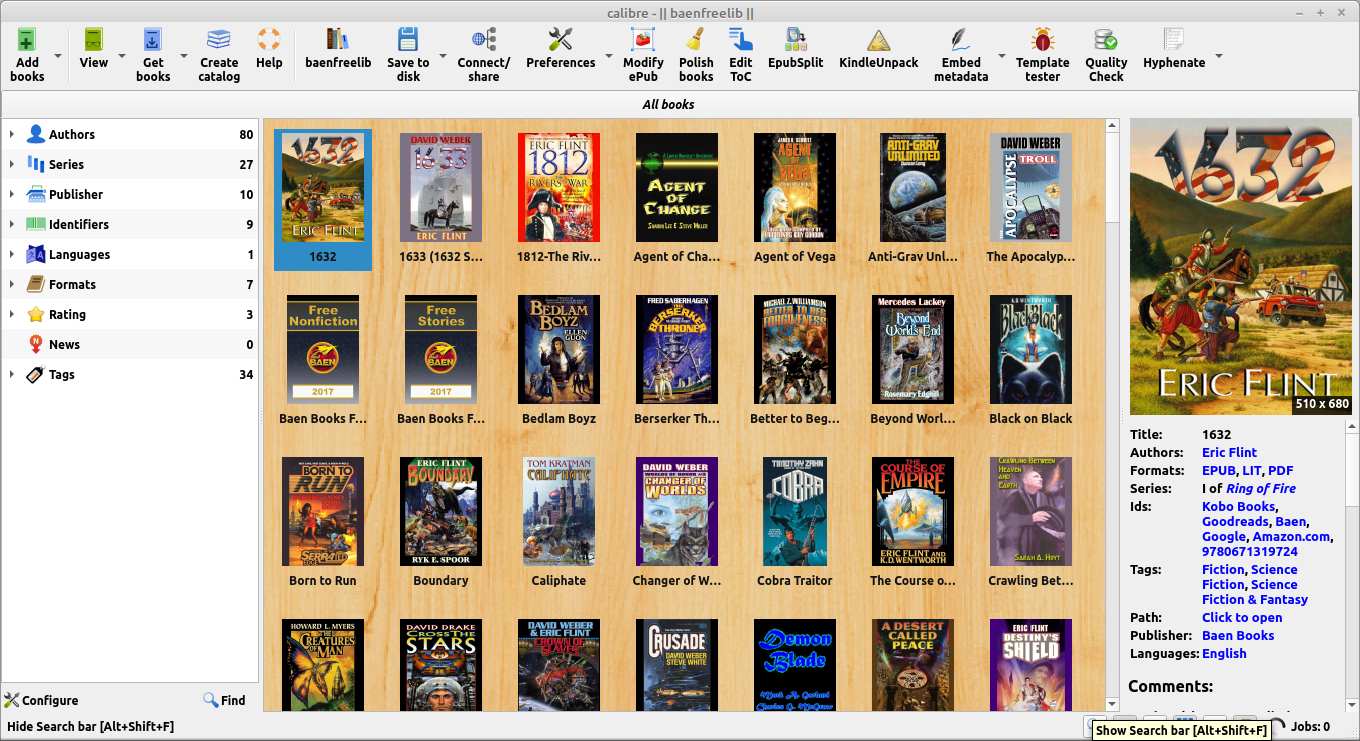Image resolution: width=1360 pixels, height=741 pixels.
Task: Run the Polish books tool
Action: [x=696, y=40]
